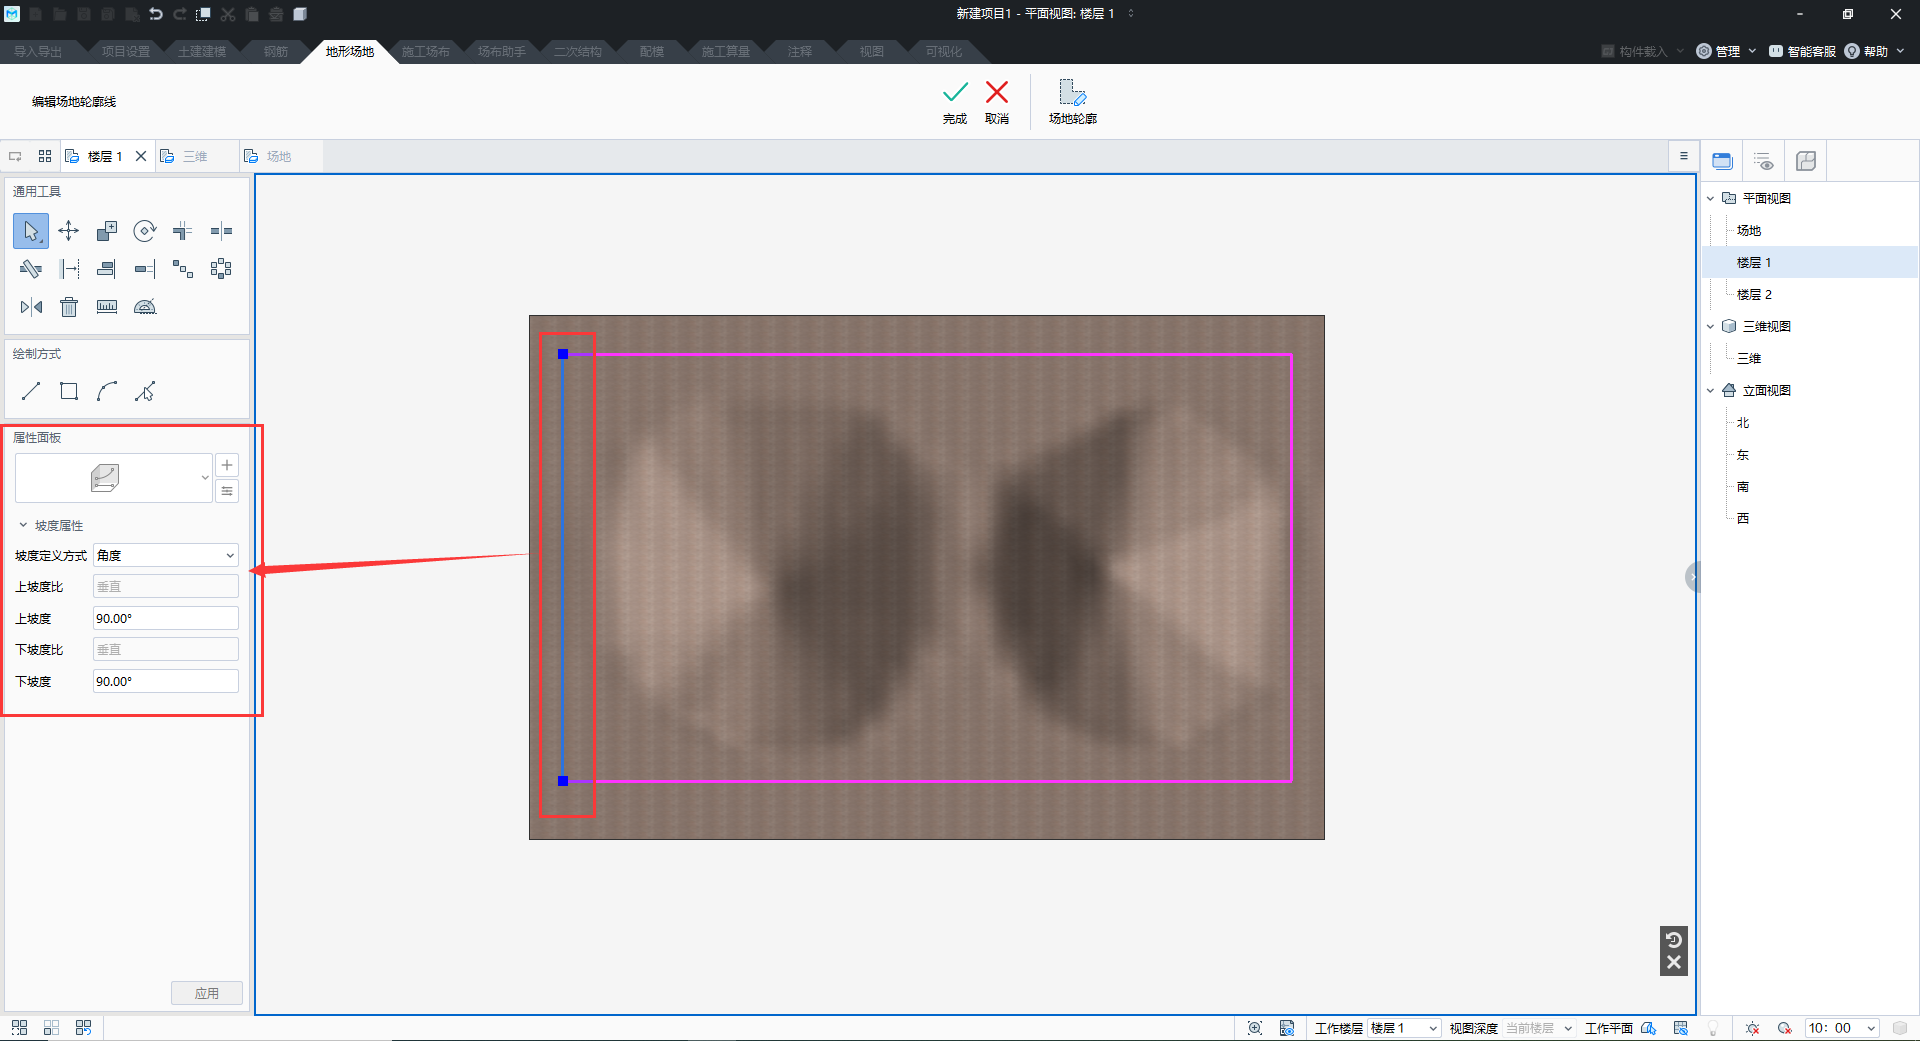Open the 项目设置 ribbon tab
This screenshot has width=1920, height=1041.
click(126, 51)
